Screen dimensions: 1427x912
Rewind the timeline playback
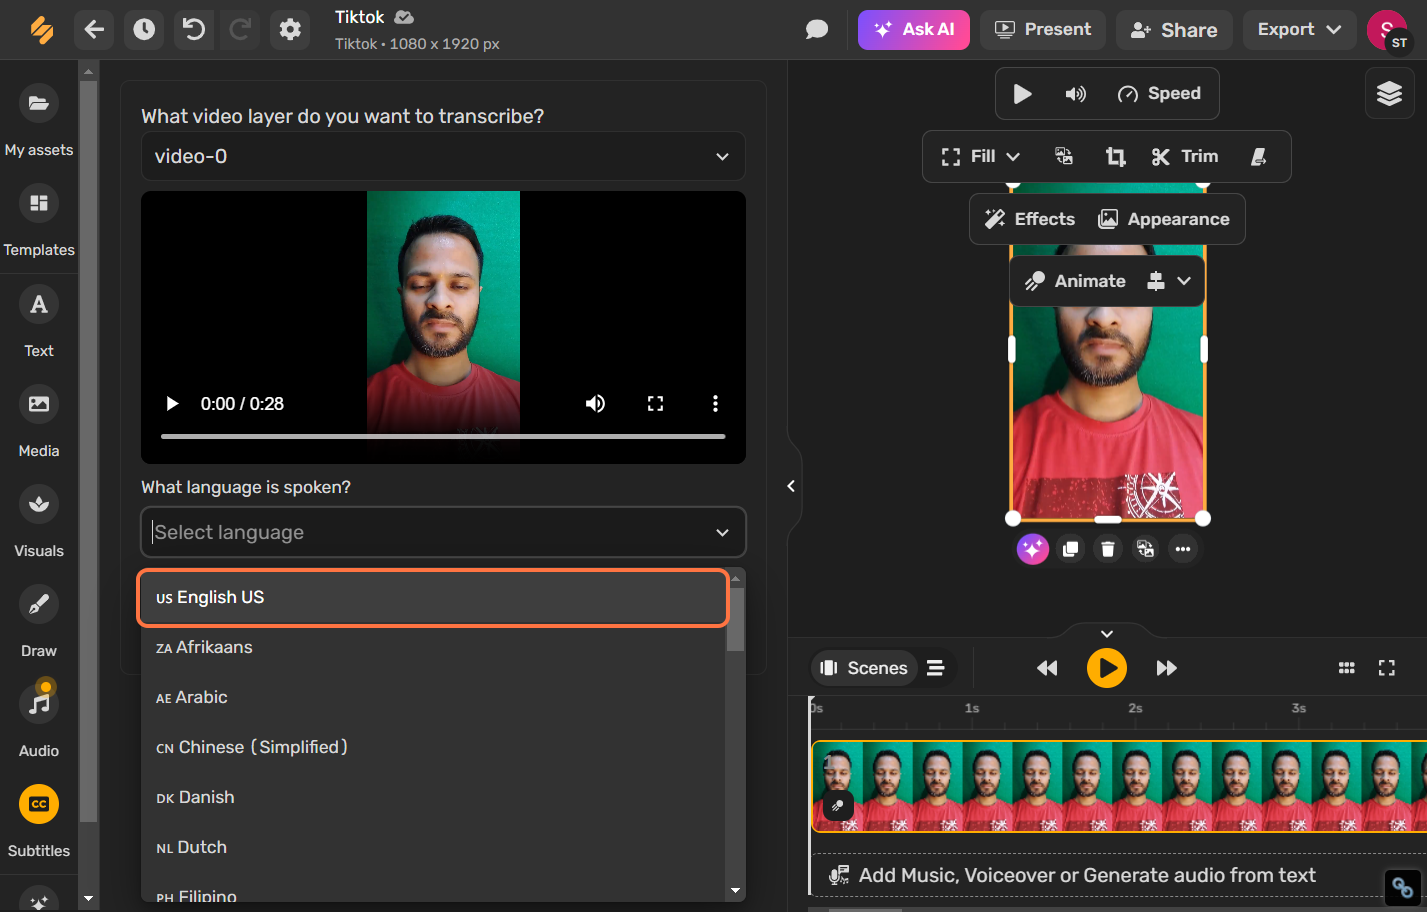1047,668
